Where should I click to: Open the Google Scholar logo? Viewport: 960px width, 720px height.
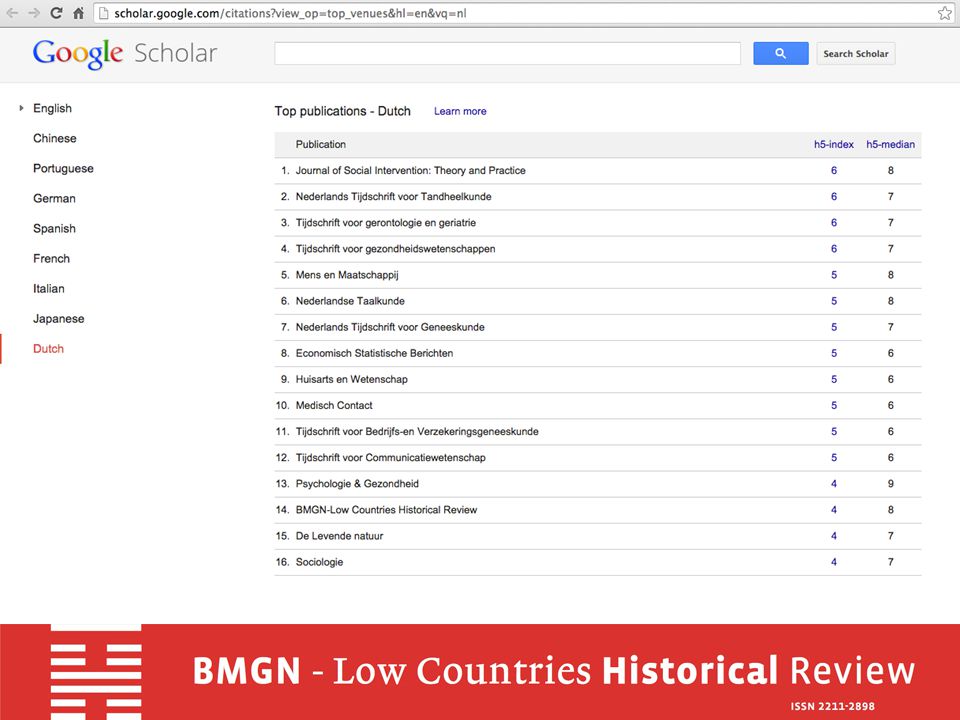pyautogui.click(x=125, y=54)
